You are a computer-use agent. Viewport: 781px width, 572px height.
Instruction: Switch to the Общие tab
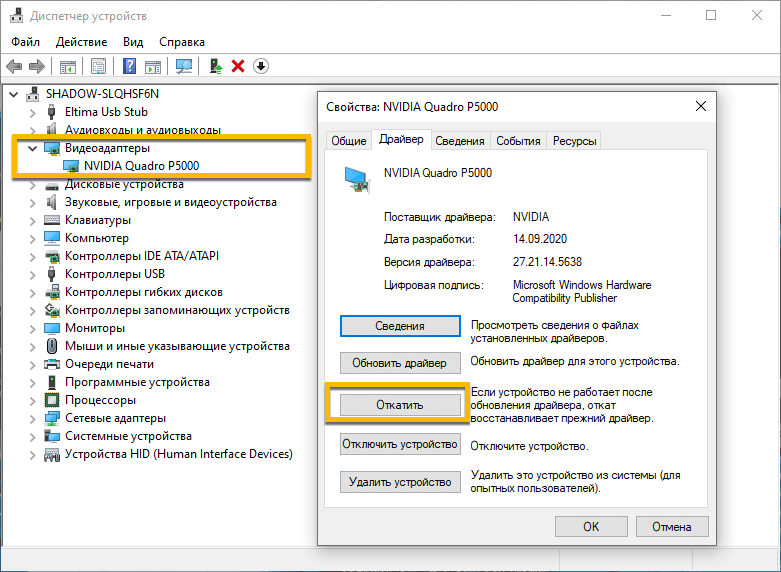point(349,141)
